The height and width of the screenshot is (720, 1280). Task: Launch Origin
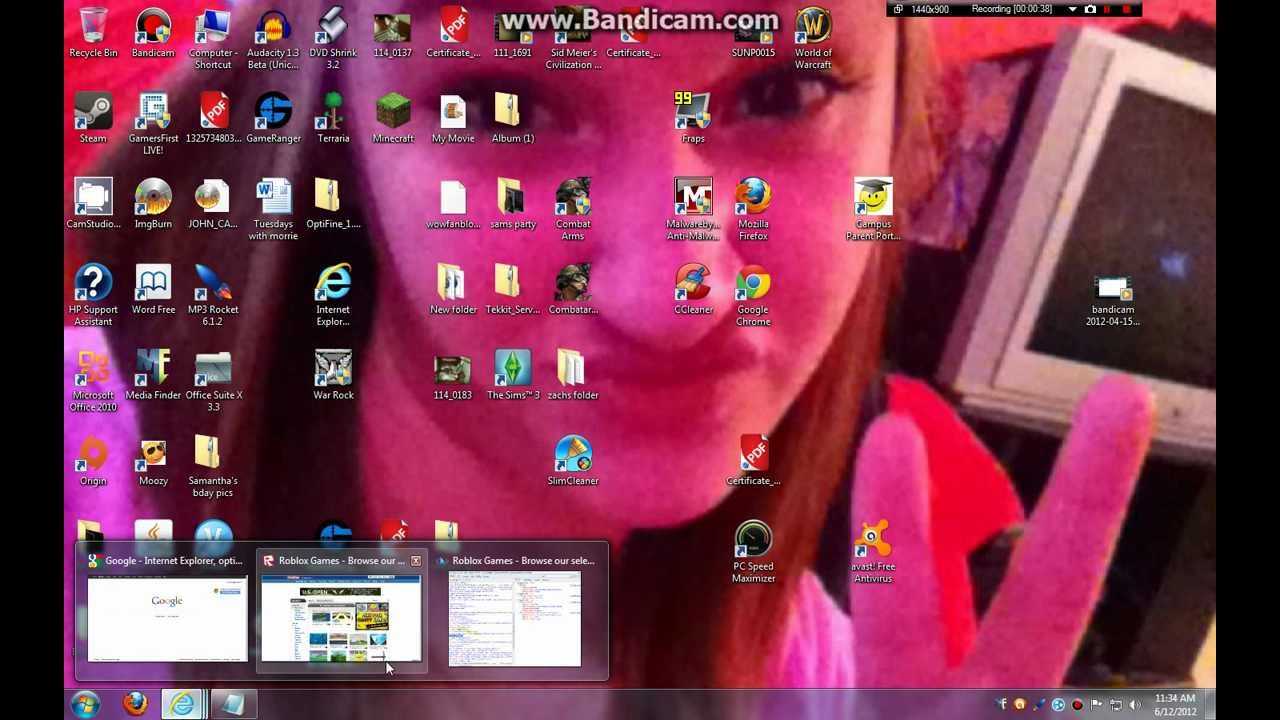93,461
